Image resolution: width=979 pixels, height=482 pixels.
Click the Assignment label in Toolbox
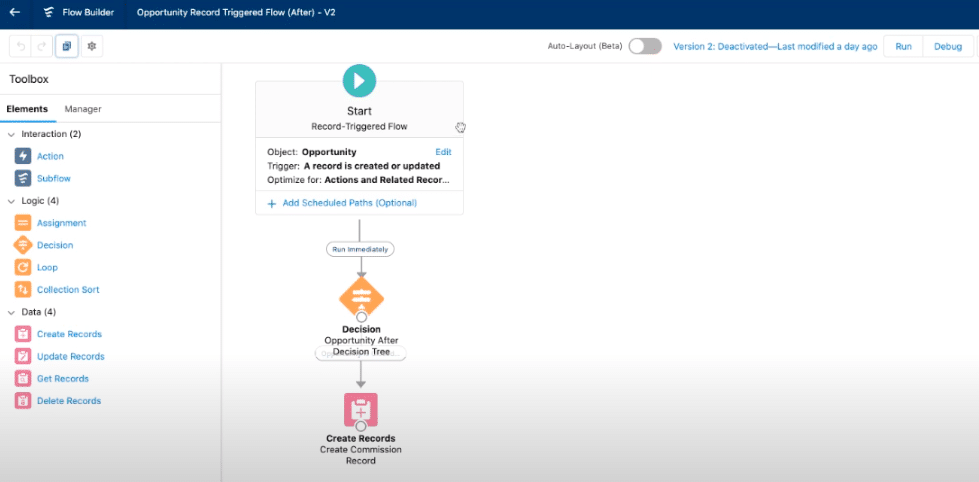point(61,223)
